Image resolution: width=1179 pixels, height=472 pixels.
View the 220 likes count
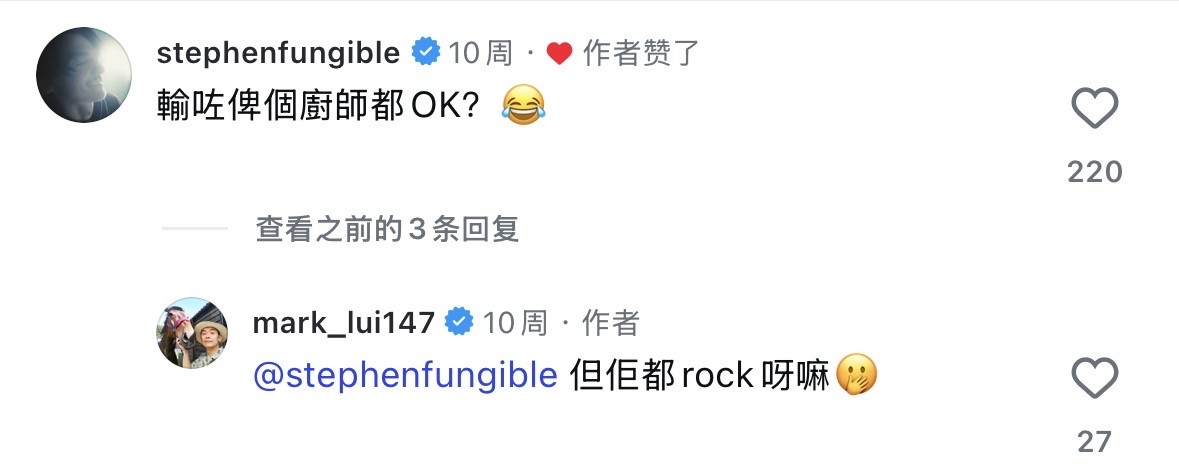[1094, 172]
